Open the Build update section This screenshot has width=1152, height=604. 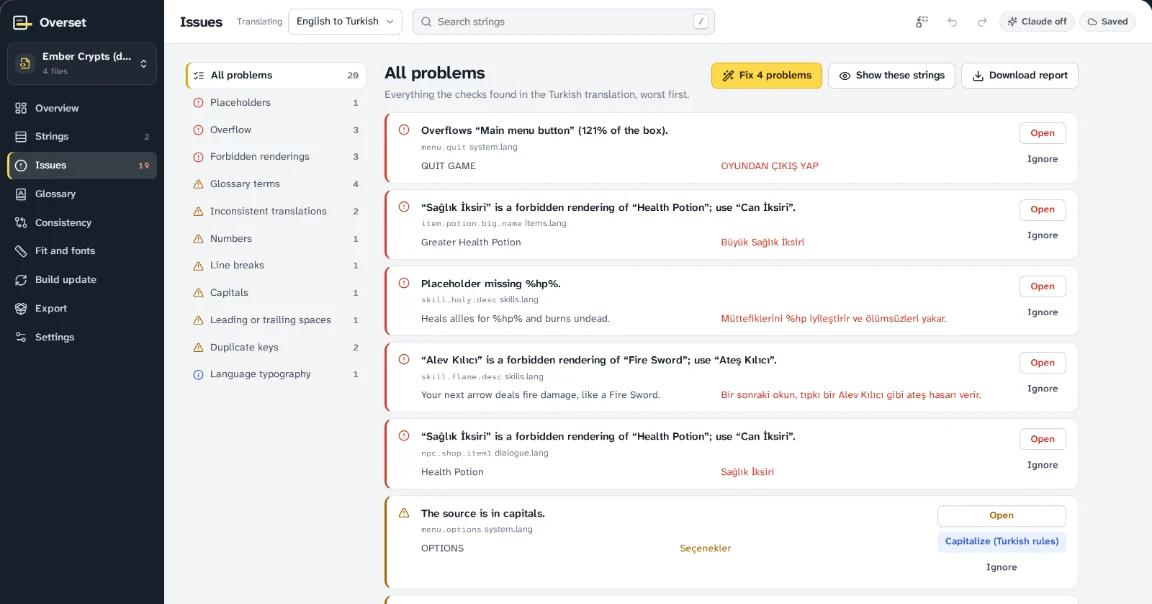82,280
